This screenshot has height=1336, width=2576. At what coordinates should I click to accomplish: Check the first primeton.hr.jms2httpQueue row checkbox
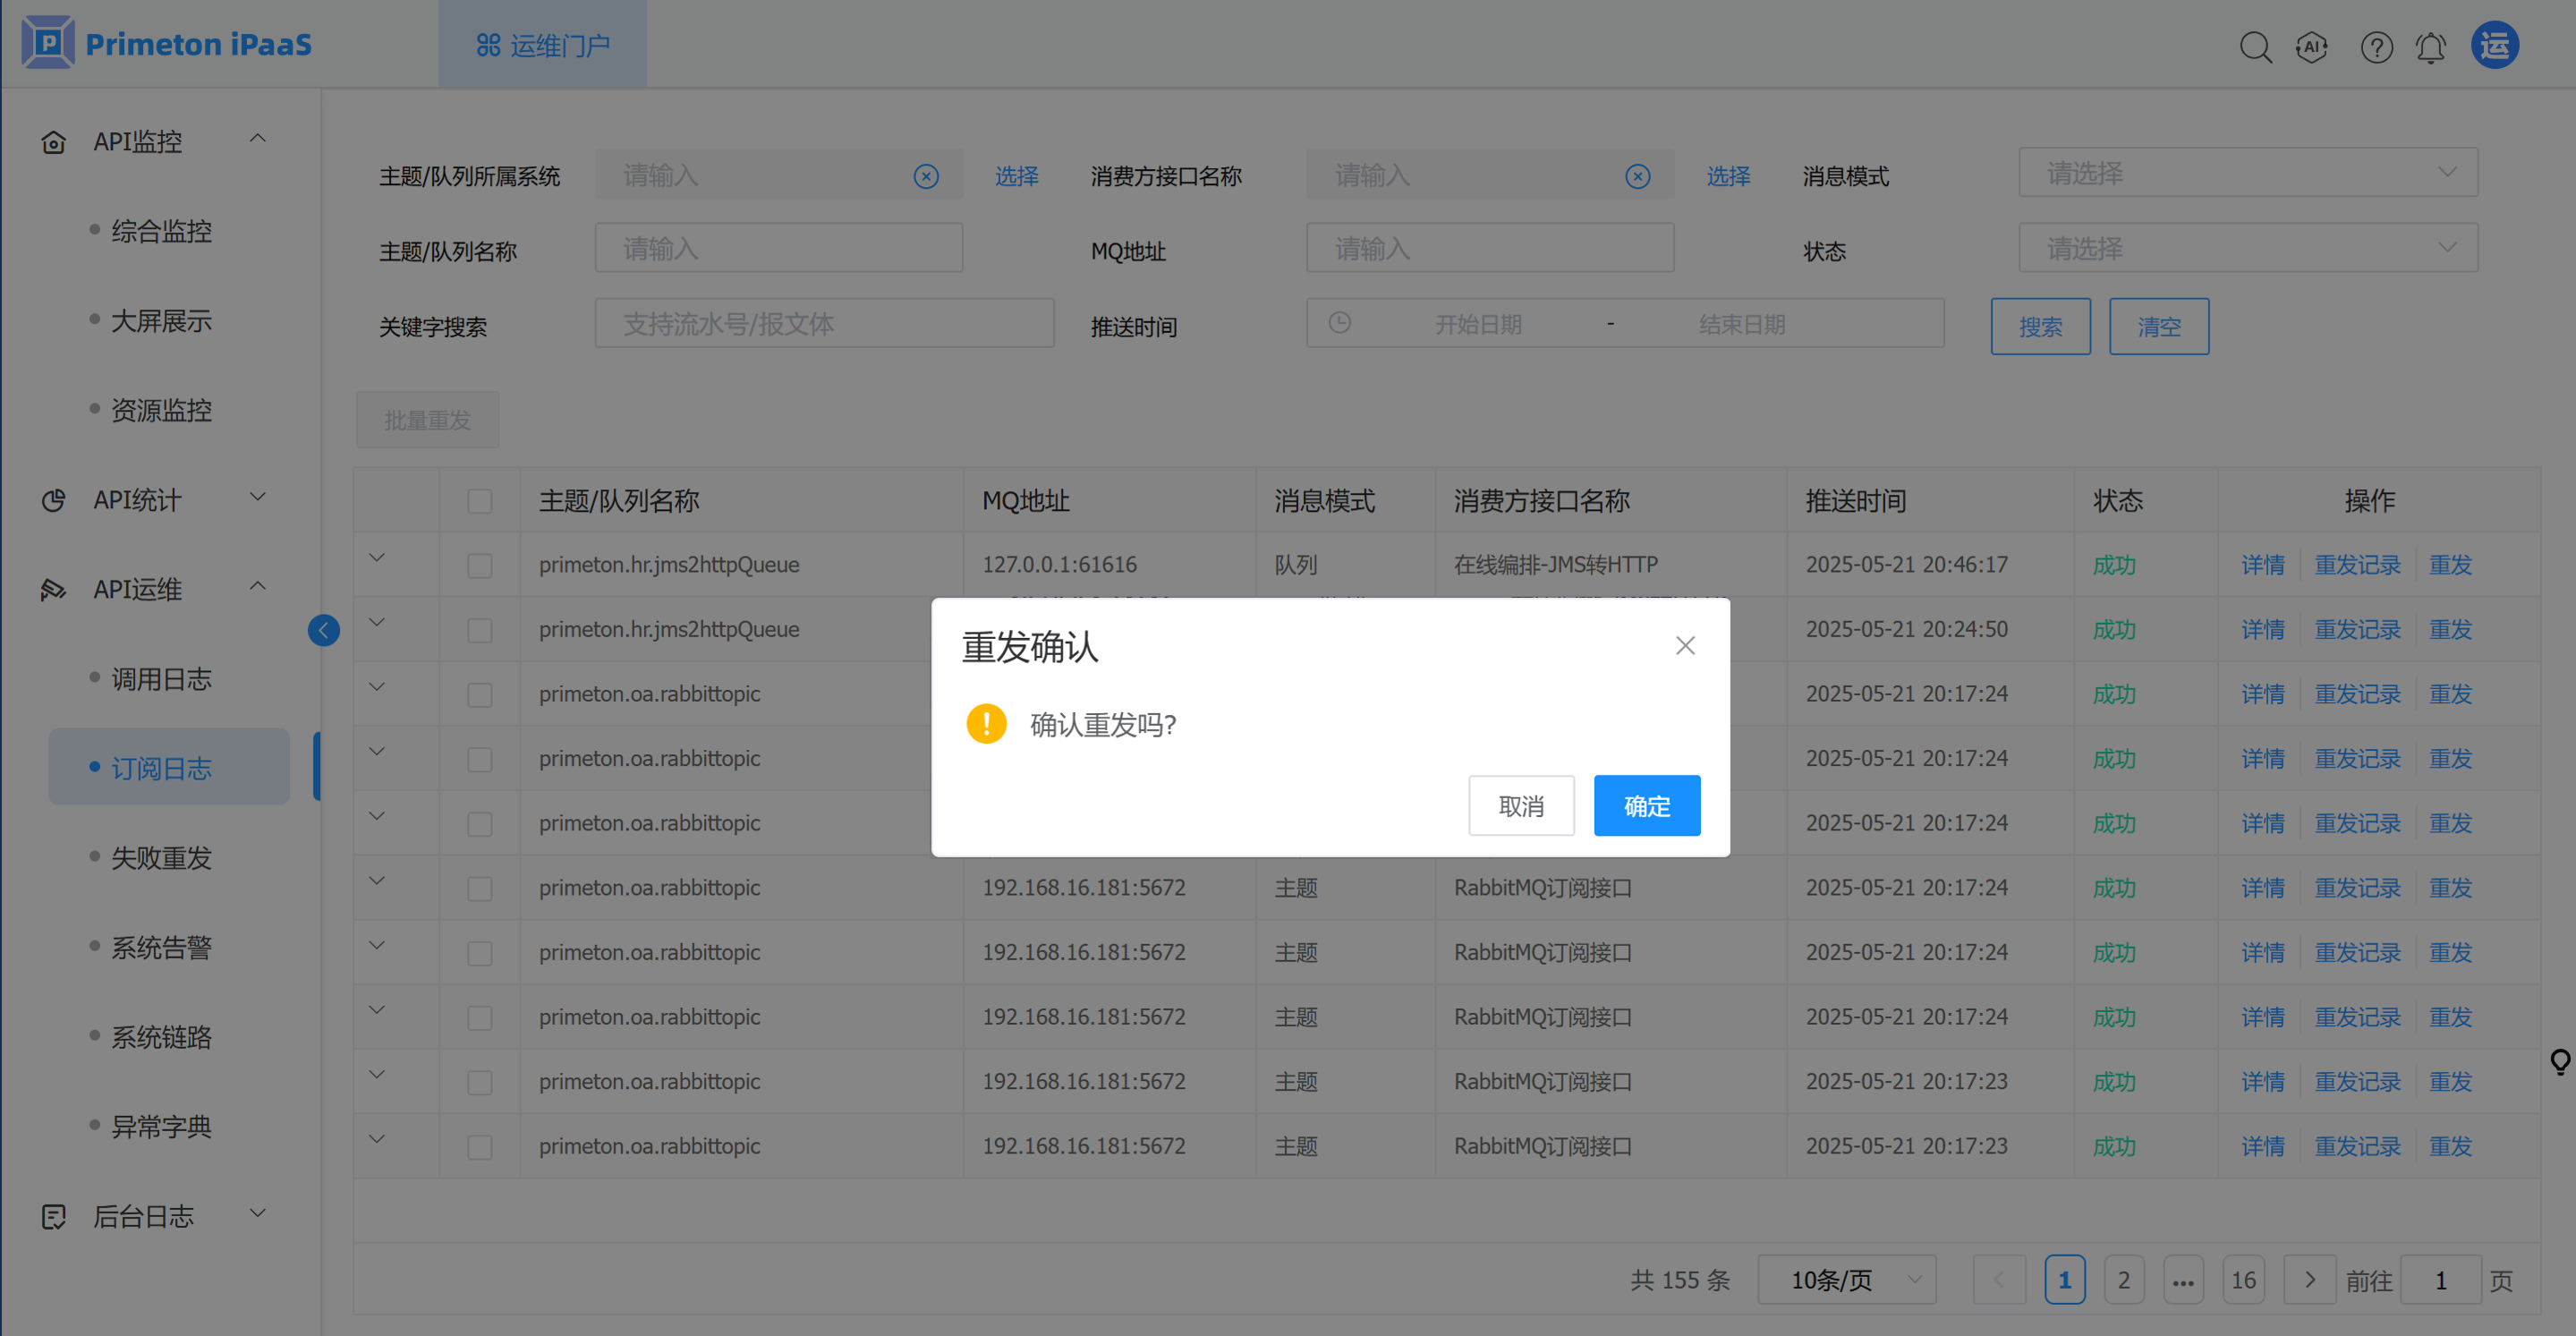point(480,565)
